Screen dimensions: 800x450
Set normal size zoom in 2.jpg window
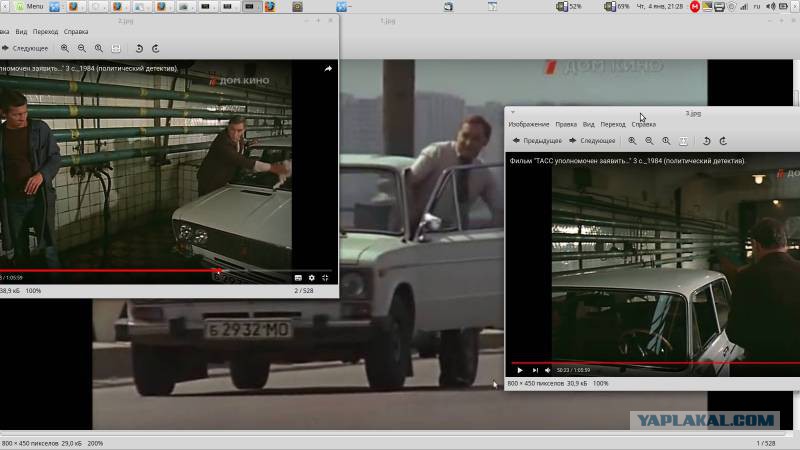[98, 48]
